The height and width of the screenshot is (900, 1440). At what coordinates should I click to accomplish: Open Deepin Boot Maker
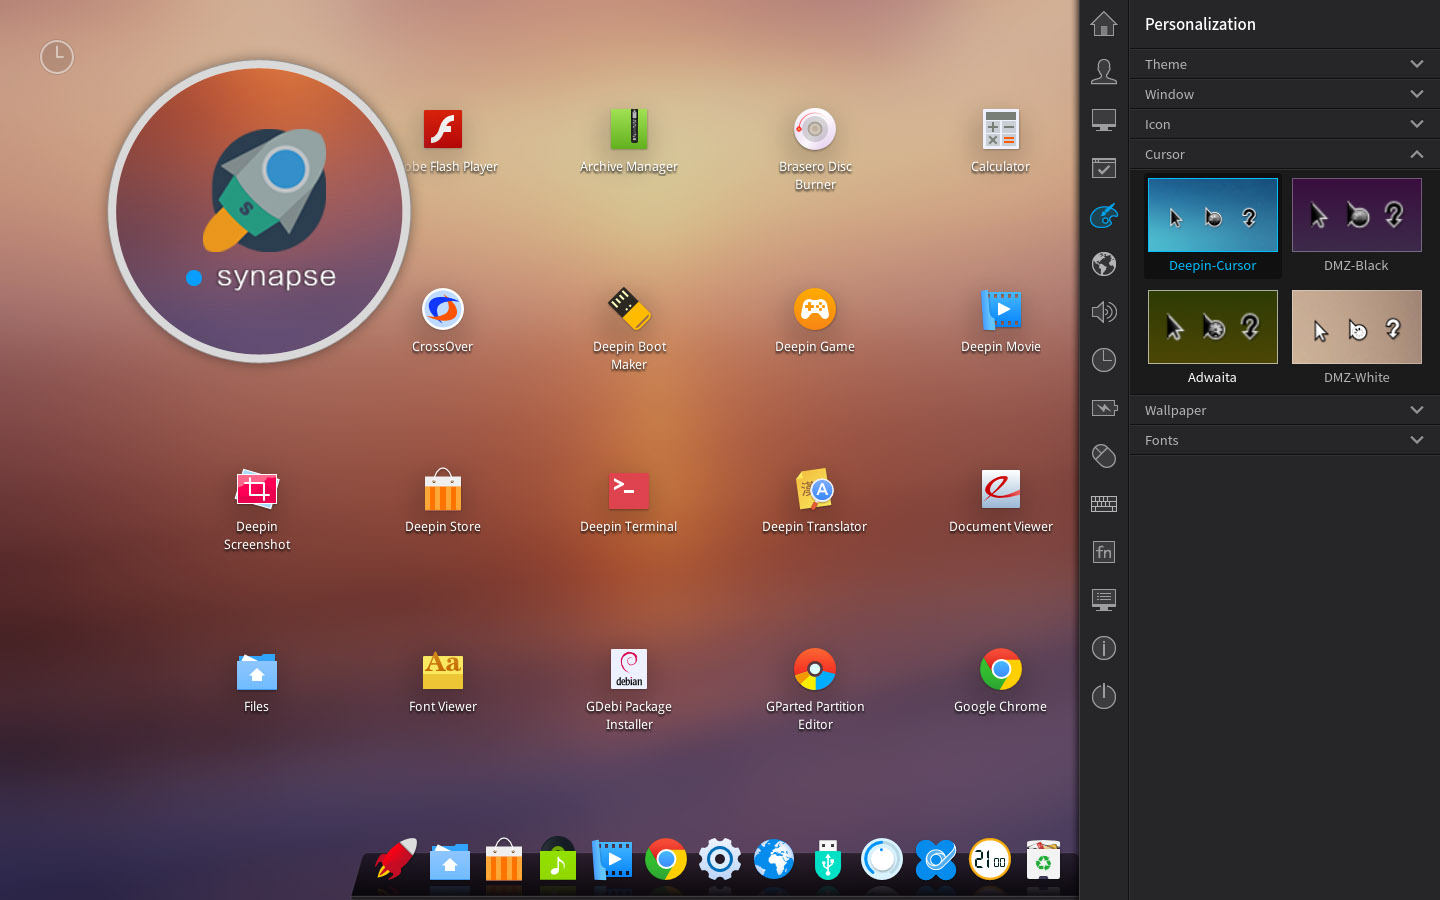tap(629, 309)
